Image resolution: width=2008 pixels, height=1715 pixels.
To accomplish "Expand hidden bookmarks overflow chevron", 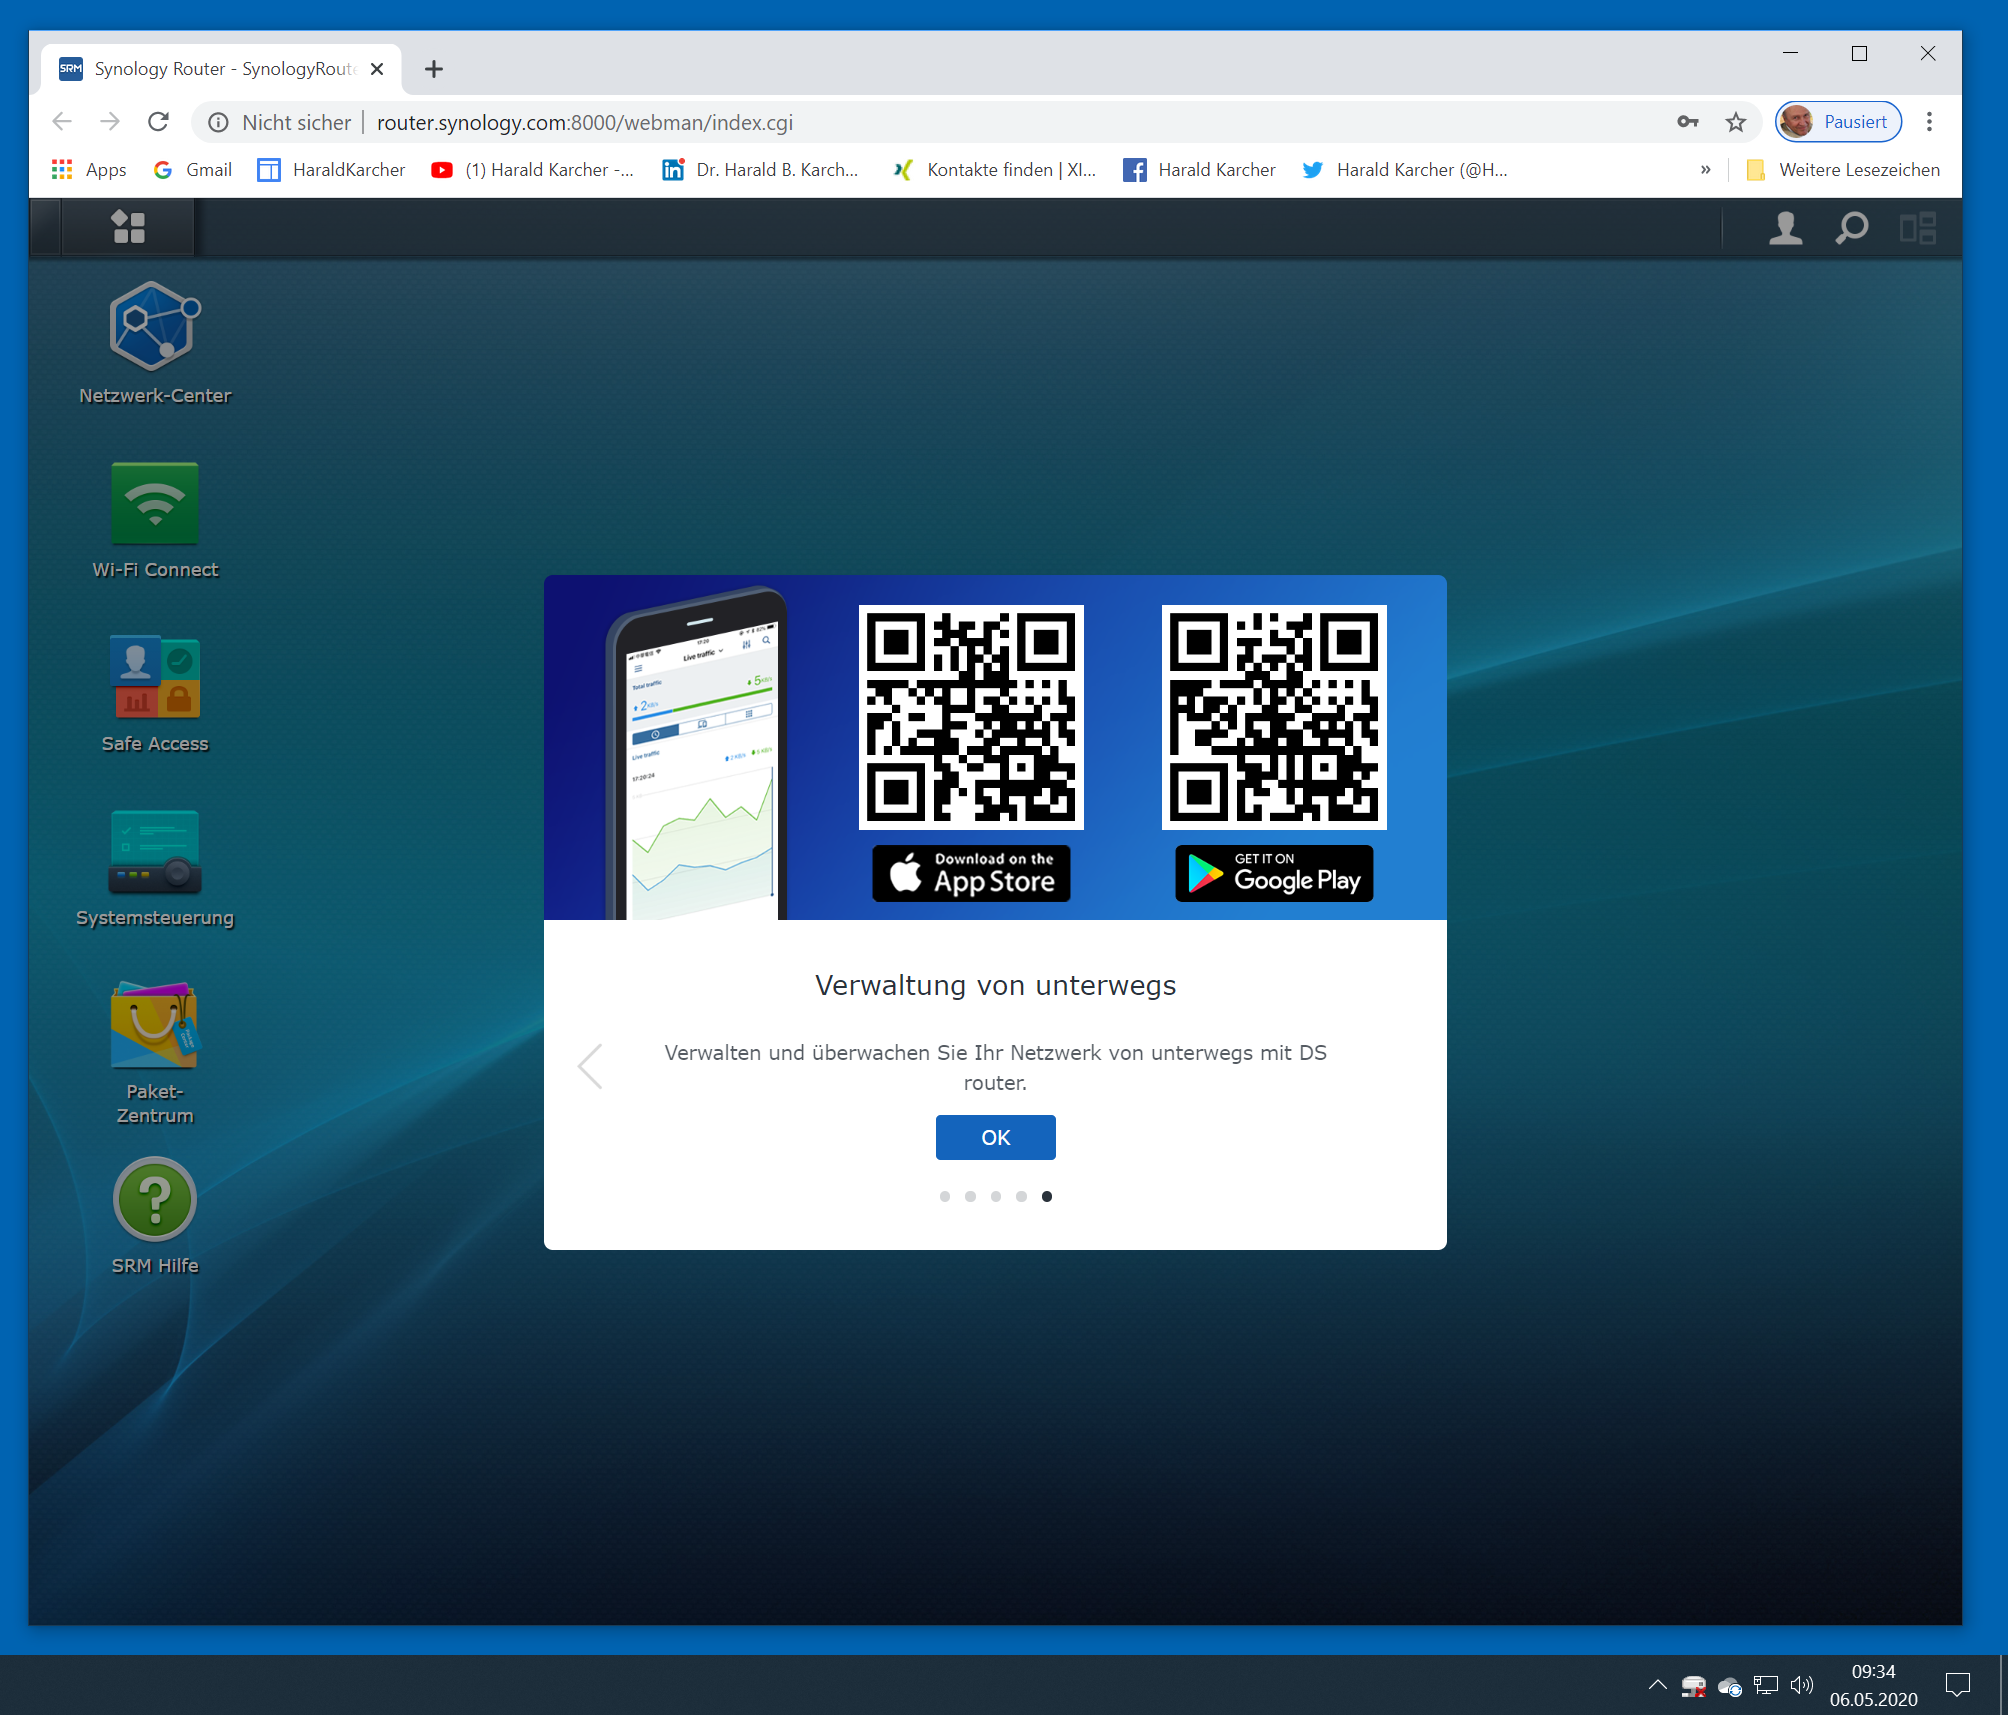I will [1705, 170].
